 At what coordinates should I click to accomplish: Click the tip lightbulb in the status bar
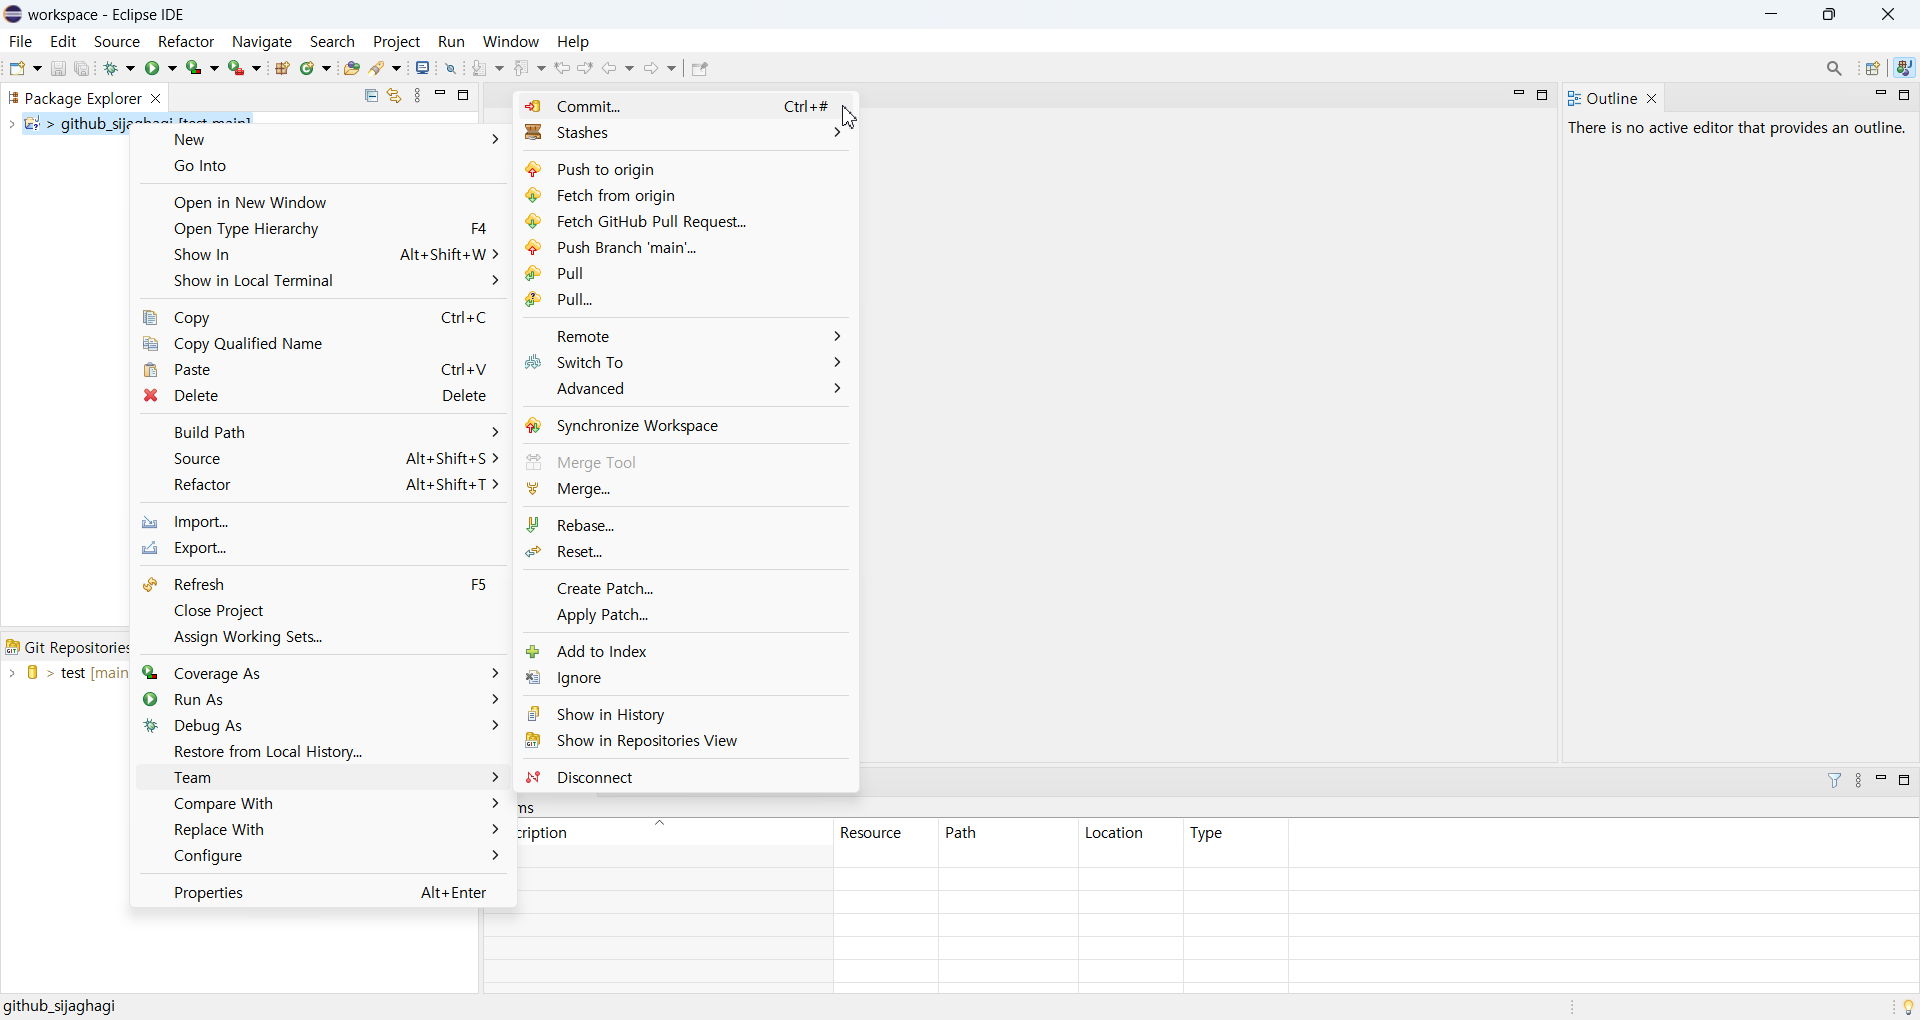pos(1908,1007)
